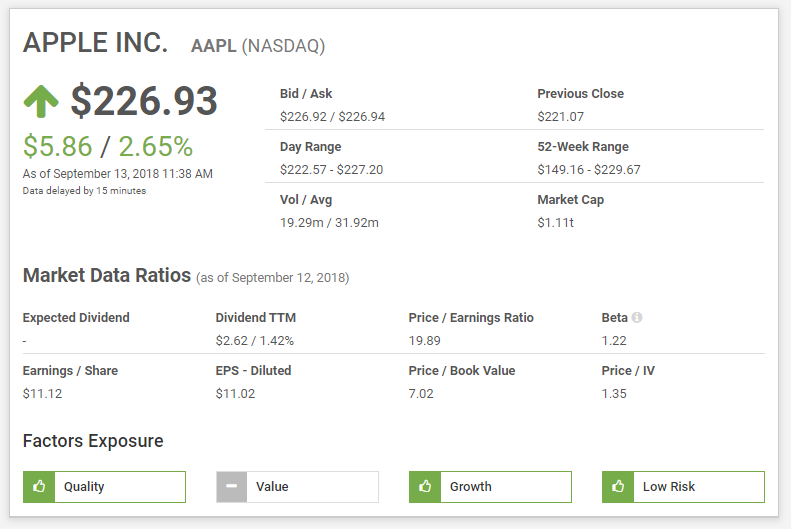
Task: Click the 7.02 price to book value
Action: (421, 394)
